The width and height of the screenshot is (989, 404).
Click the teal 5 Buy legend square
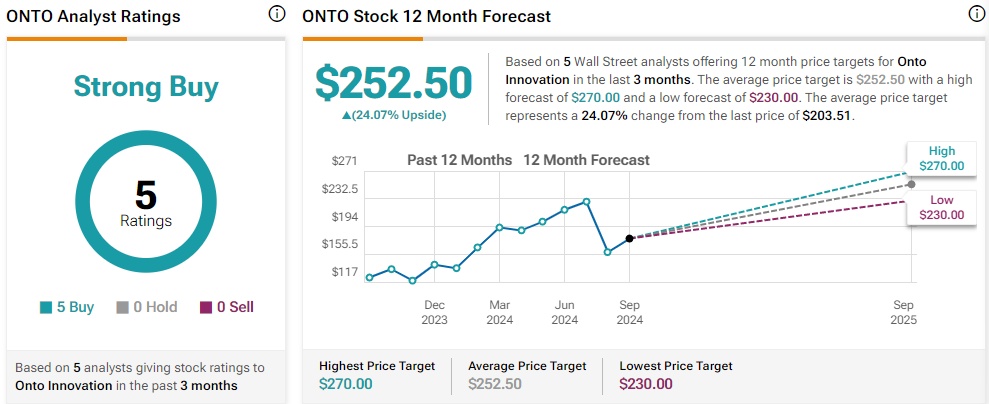tap(47, 308)
